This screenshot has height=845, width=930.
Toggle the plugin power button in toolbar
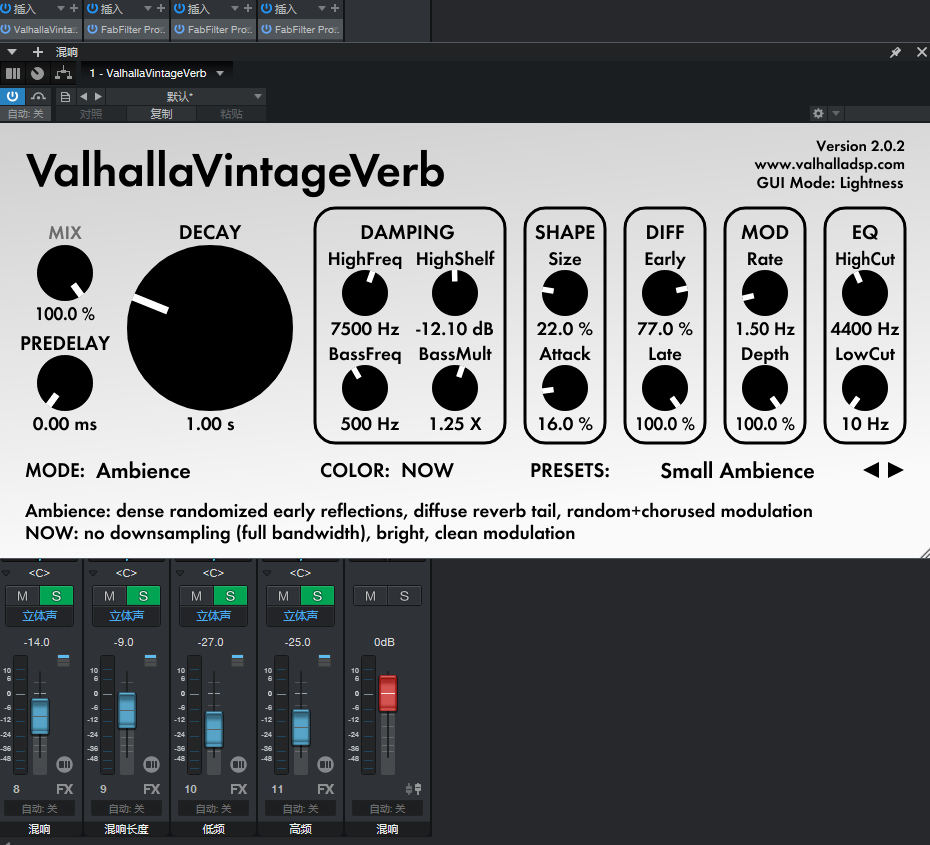coord(12,96)
